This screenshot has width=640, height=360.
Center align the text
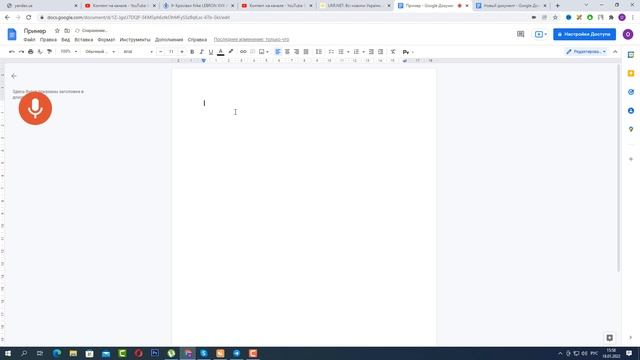pyautogui.click(x=287, y=52)
